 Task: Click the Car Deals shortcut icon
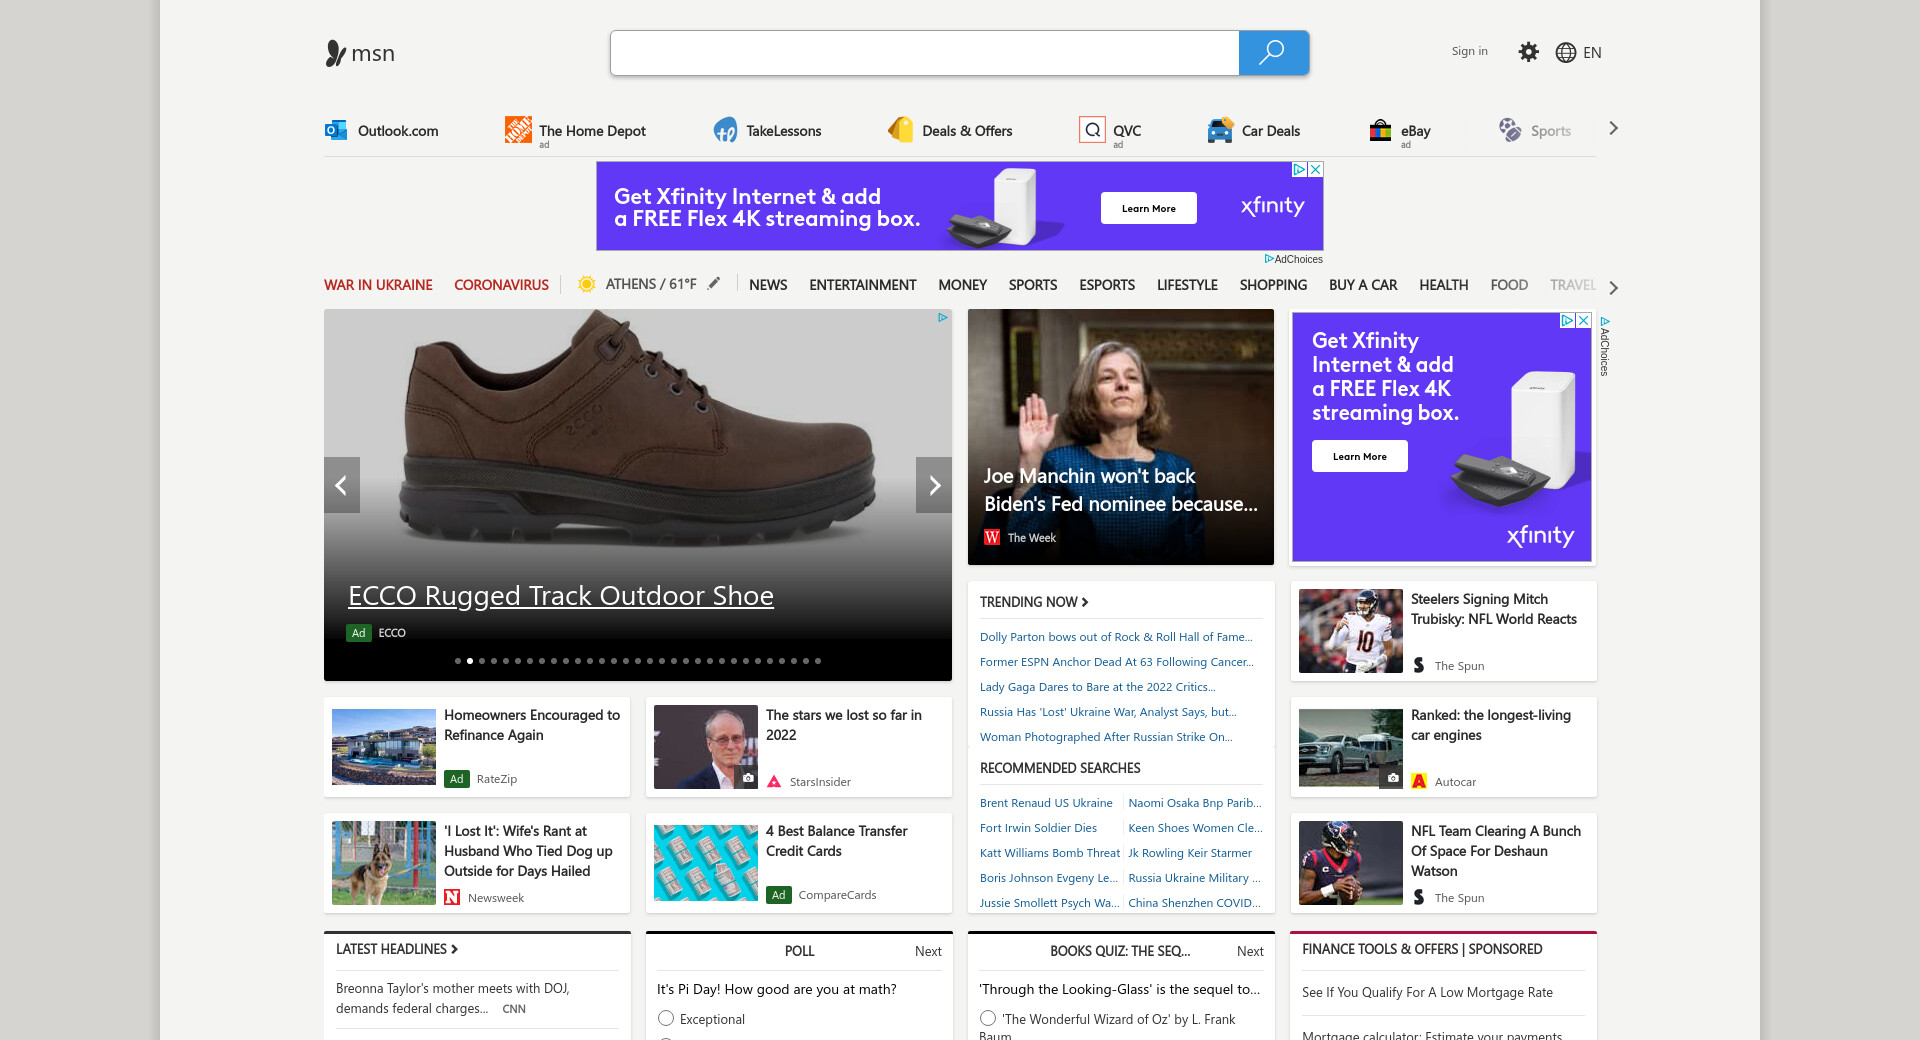tap(1220, 130)
